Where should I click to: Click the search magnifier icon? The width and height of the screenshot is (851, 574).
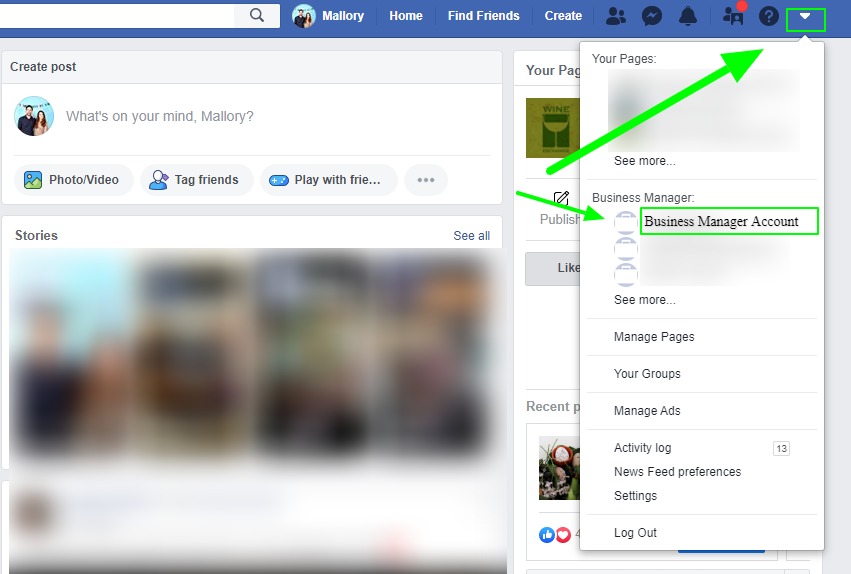[257, 15]
